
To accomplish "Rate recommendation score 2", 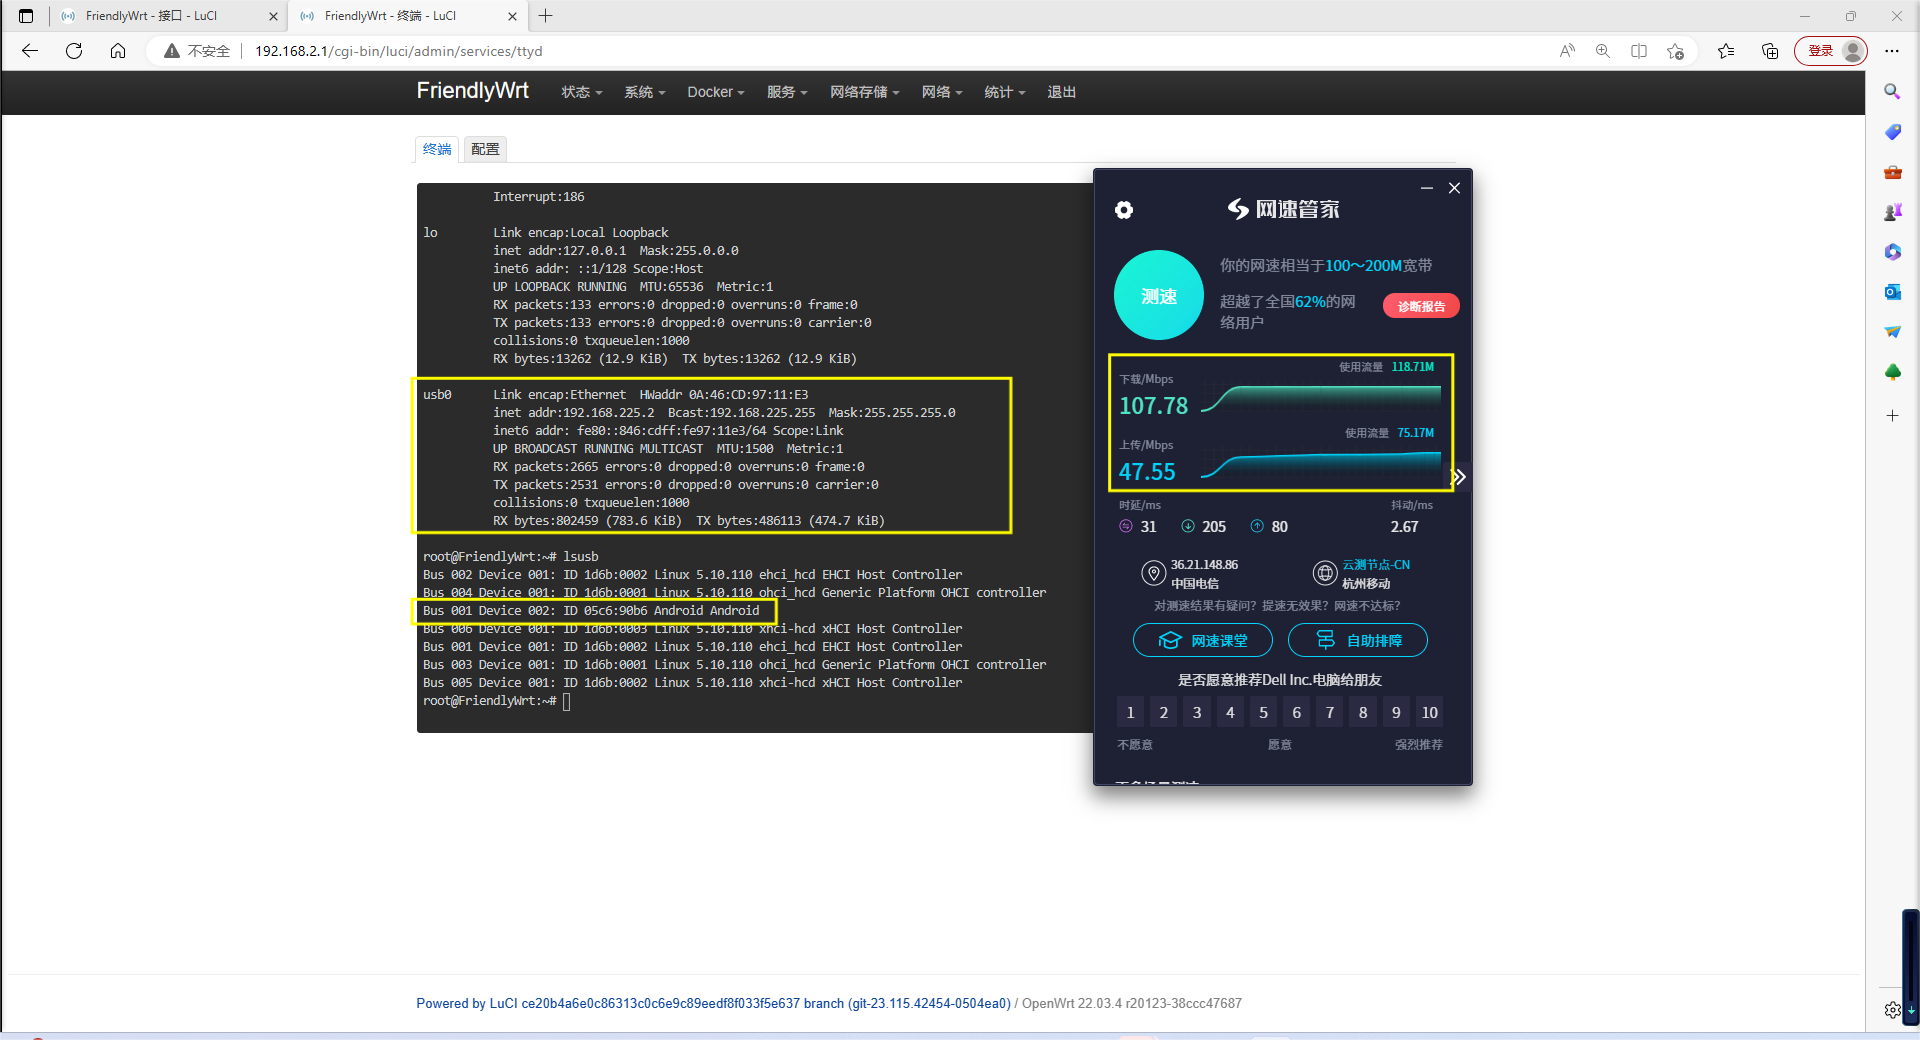I will pos(1163,712).
